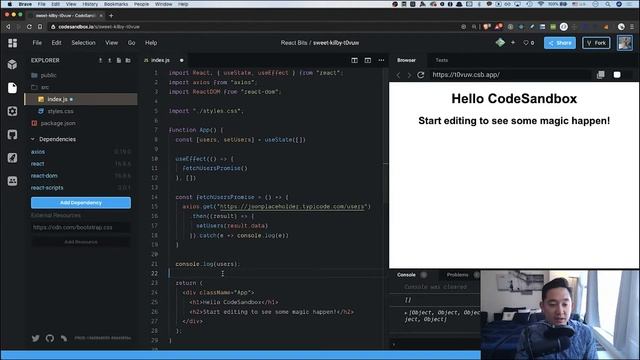Image resolution: width=640 pixels, height=360 pixels.
Task: Go back in the preview browser
Action: (x=398, y=75)
